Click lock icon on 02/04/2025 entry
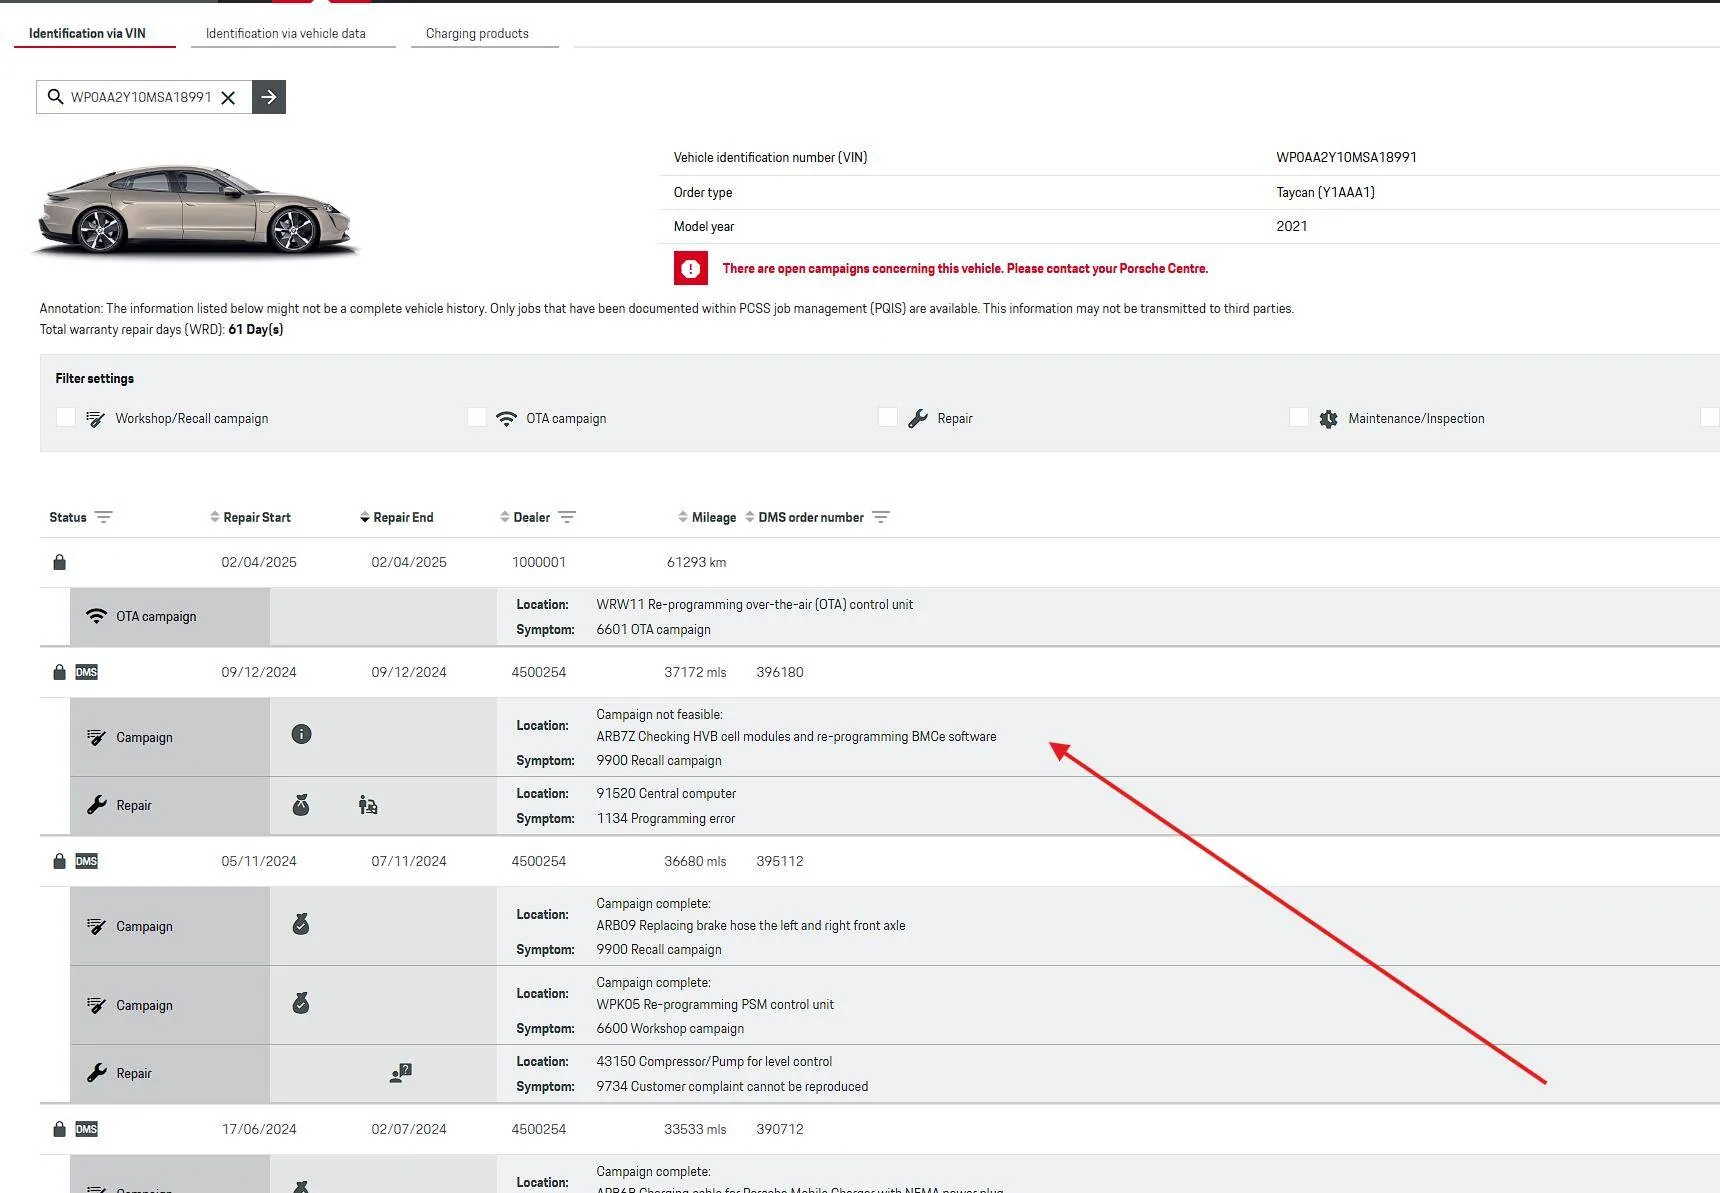The image size is (1720, 1193). pos(59,562)
